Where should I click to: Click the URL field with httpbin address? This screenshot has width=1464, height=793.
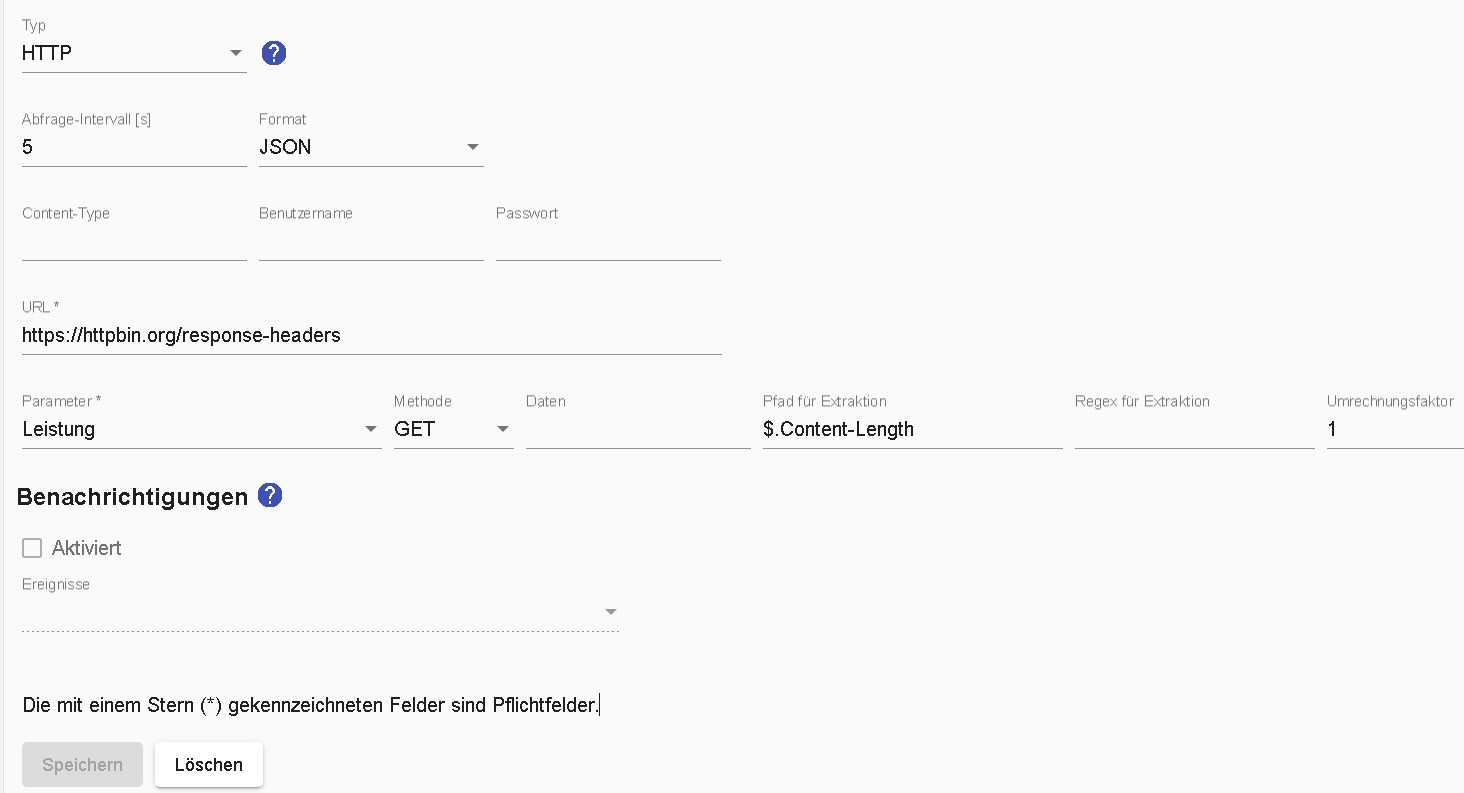[x=372, y=335]
